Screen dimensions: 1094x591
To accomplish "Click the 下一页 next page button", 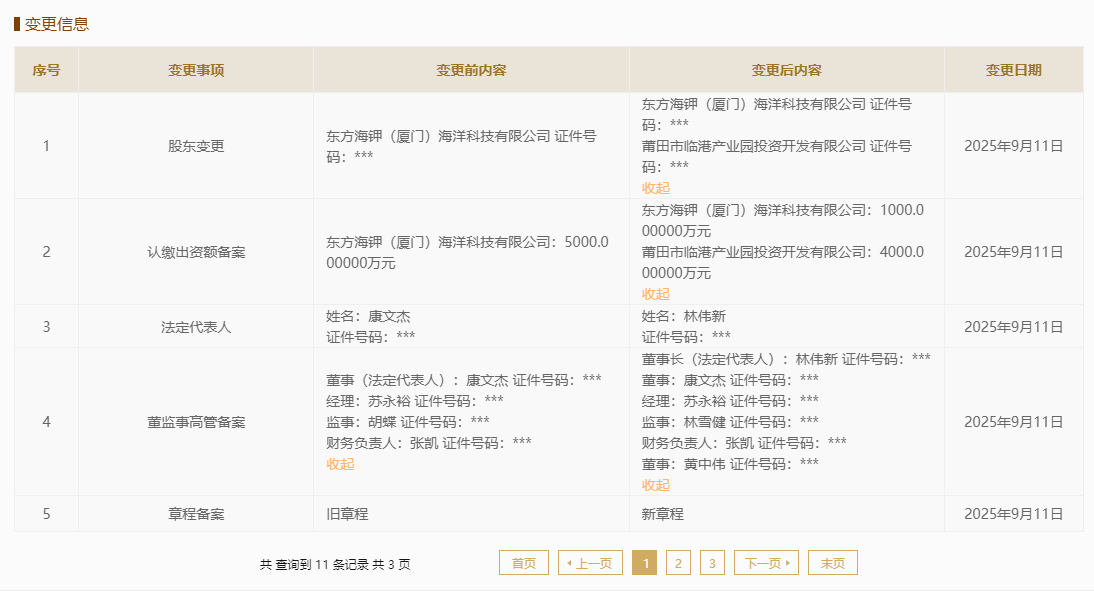I will 766,563.
